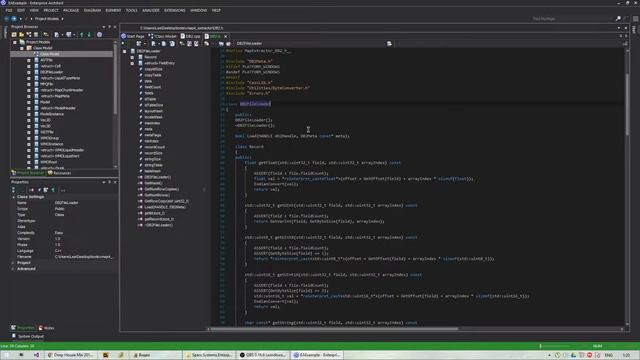Image resolution: width=640 pixels, height=360 pixels.
Task: Collapse the Class Settings property group
Action: coord(13,197)
